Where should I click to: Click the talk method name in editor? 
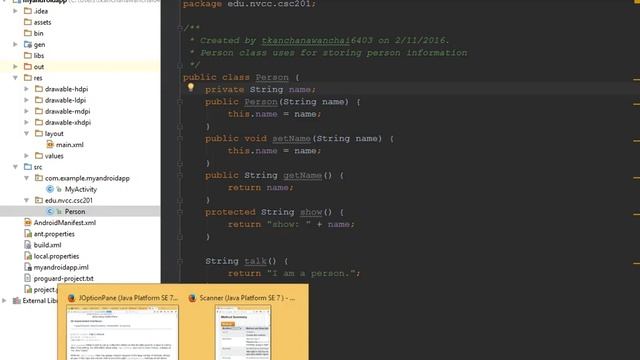click(x=256, y=261)
